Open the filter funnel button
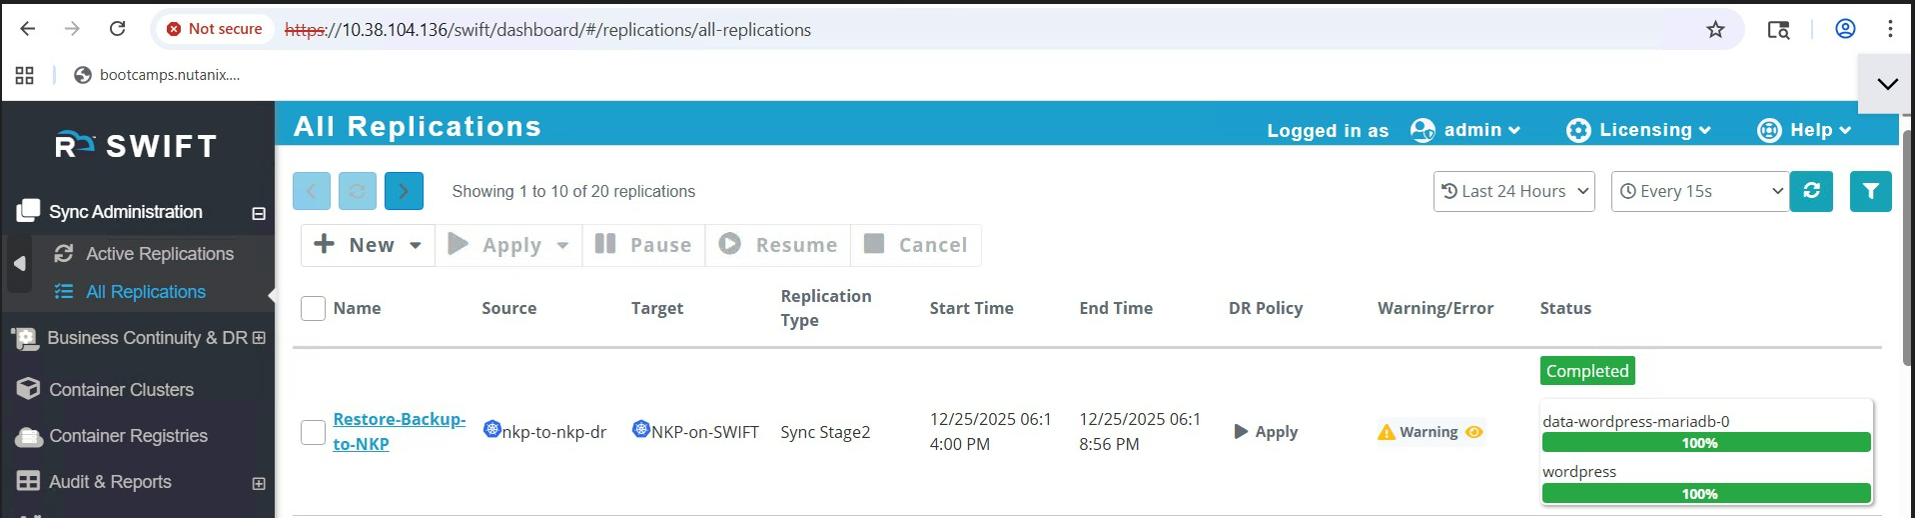 [1871, 191]
